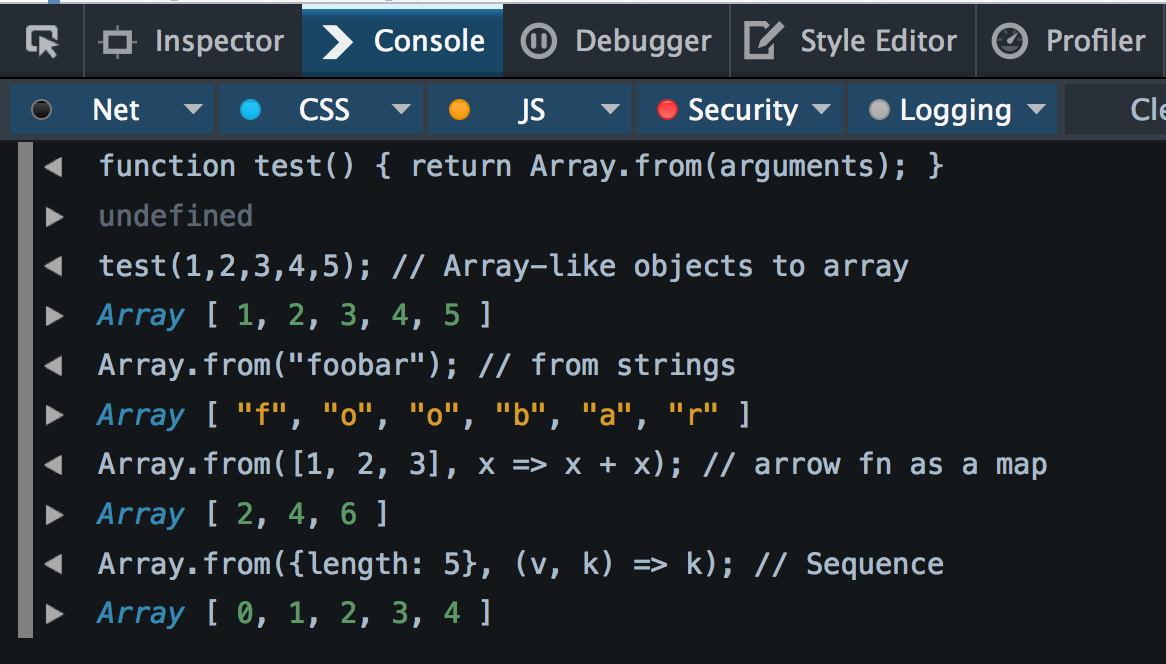Click input arrow beside test(1,2,3,4,5) line
Screen dimensions: 1166x664
(x=54, y=266)
